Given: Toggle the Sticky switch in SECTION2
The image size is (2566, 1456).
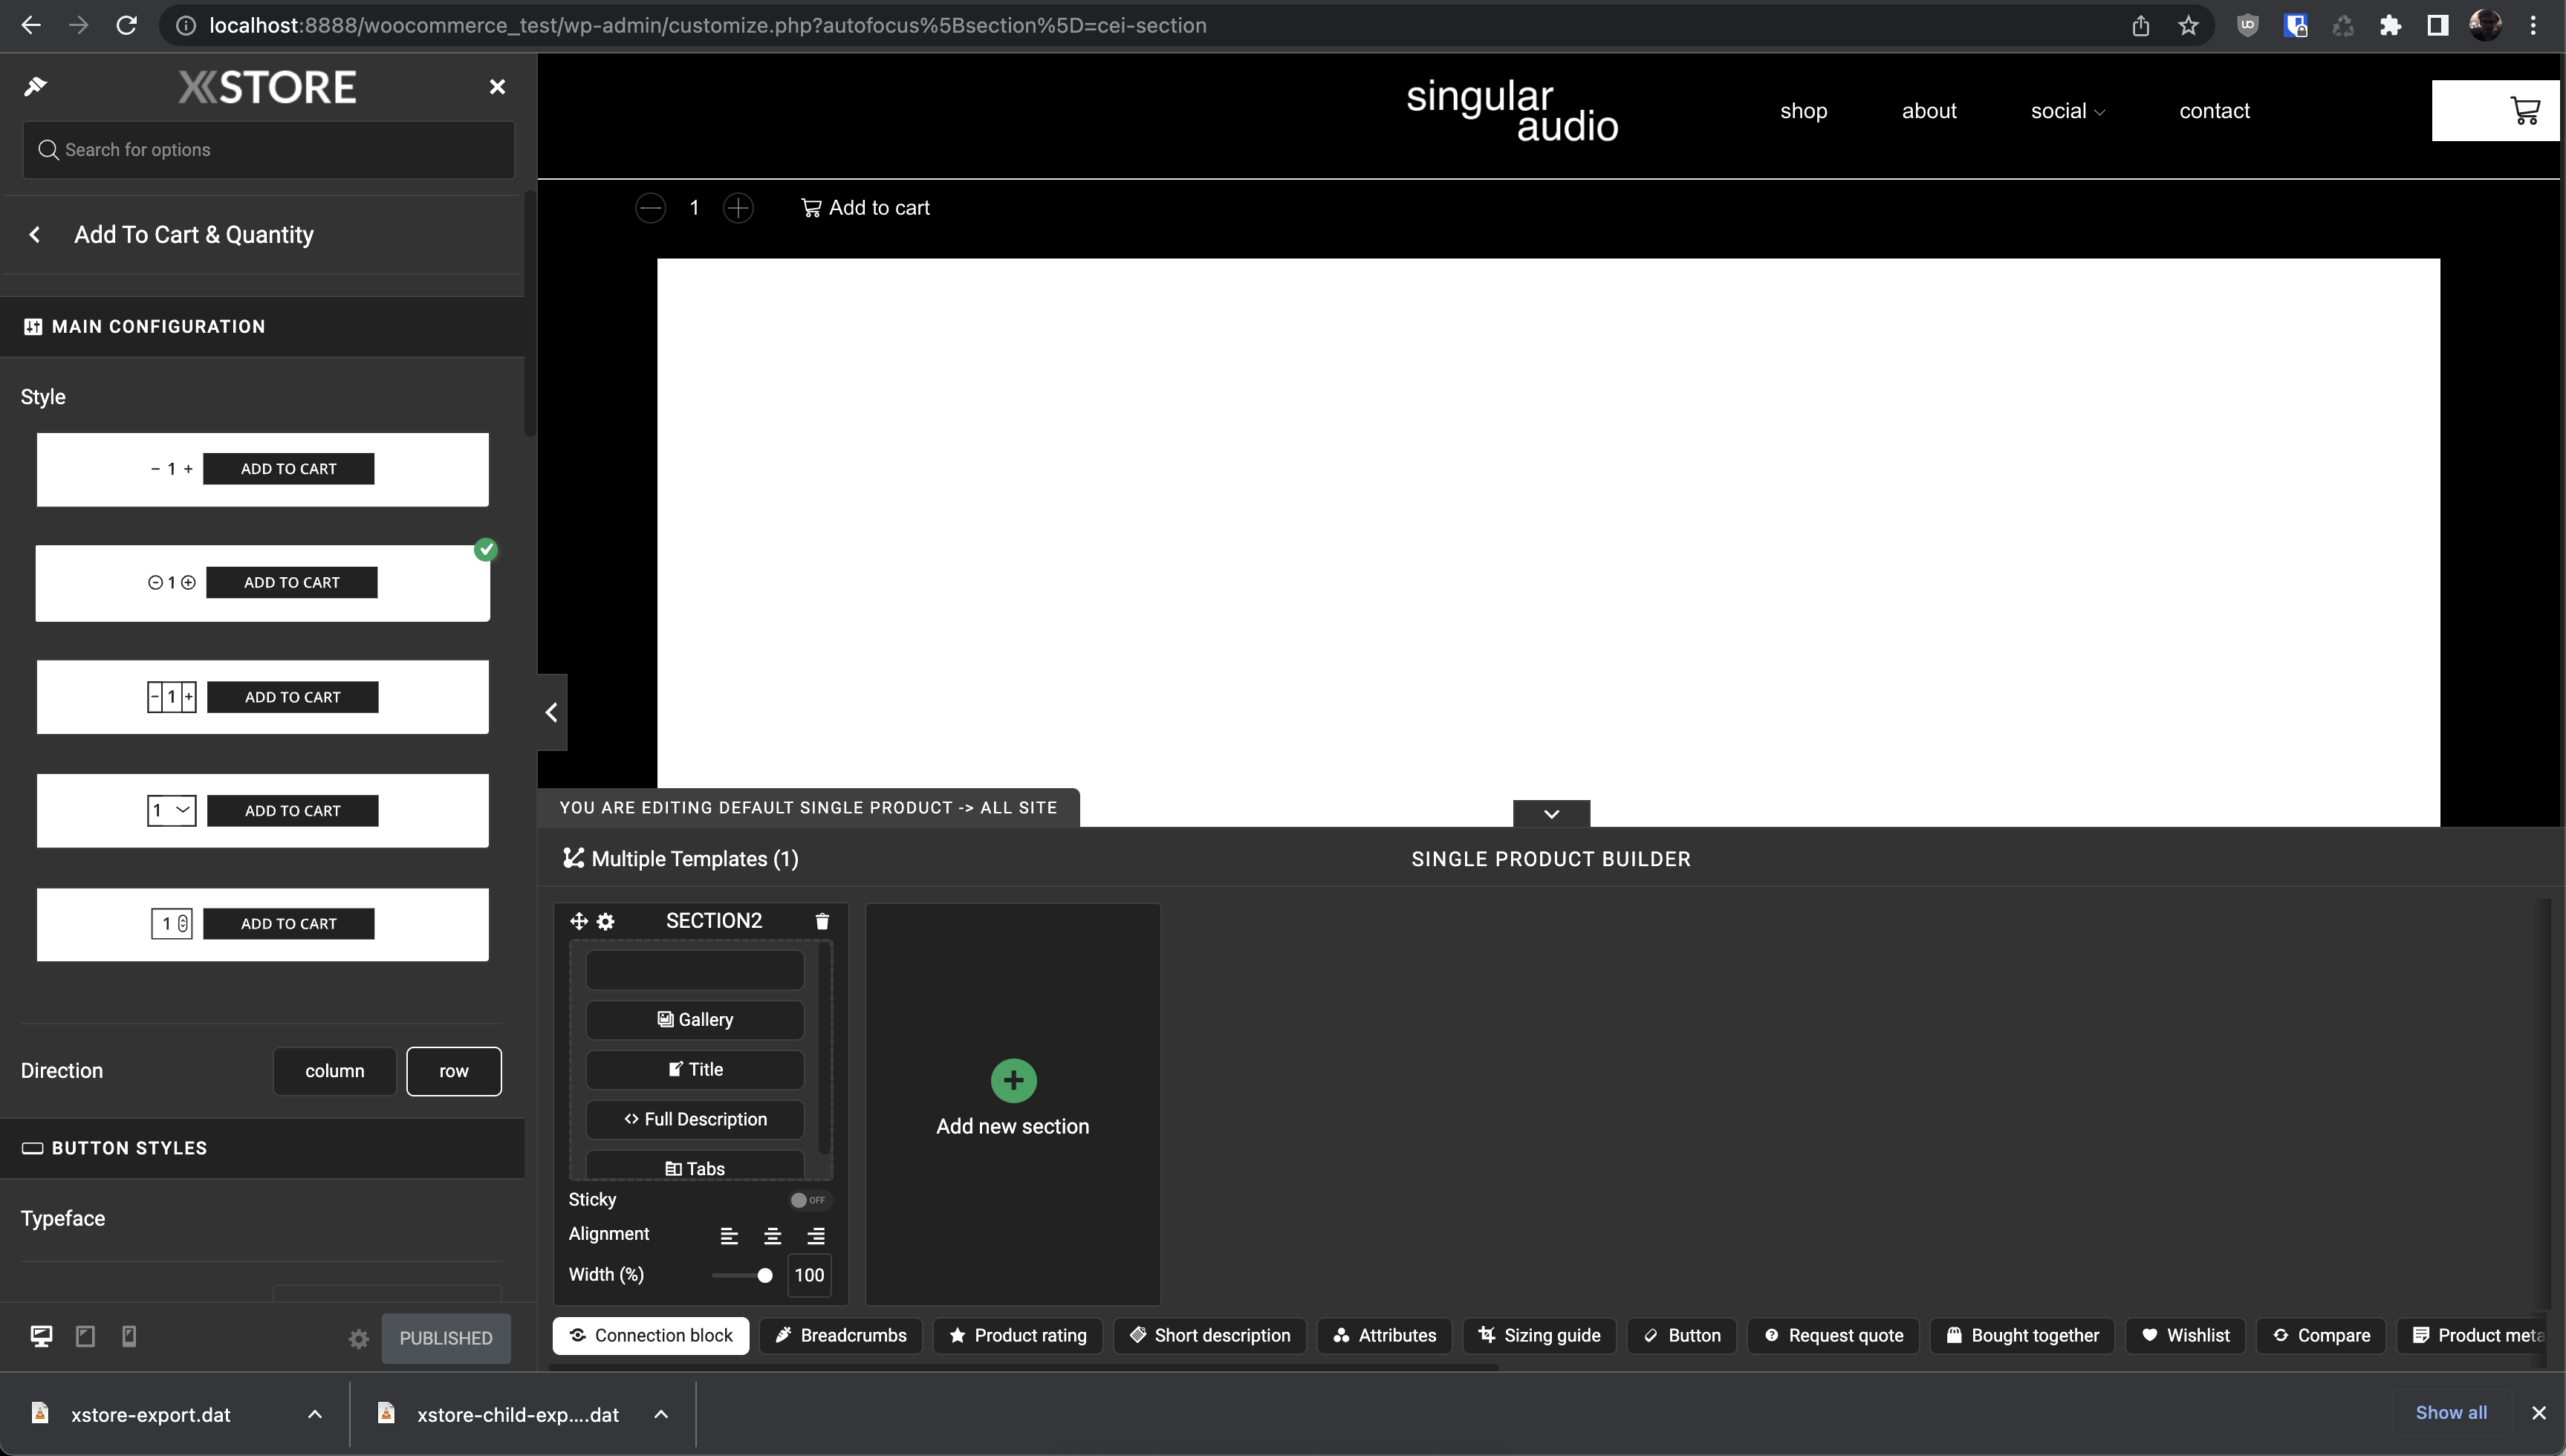Looking at the screenshot, I should [805, 1200].
